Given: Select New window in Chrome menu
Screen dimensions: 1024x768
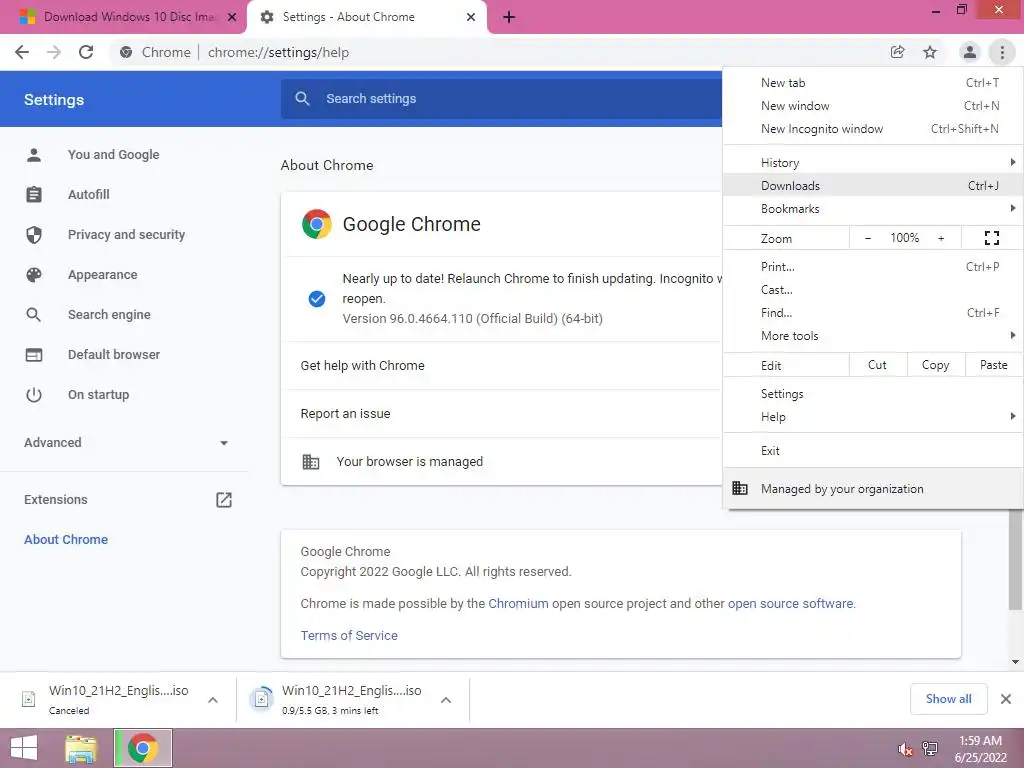Looking at the screenshot, I should tap(873, 106).
